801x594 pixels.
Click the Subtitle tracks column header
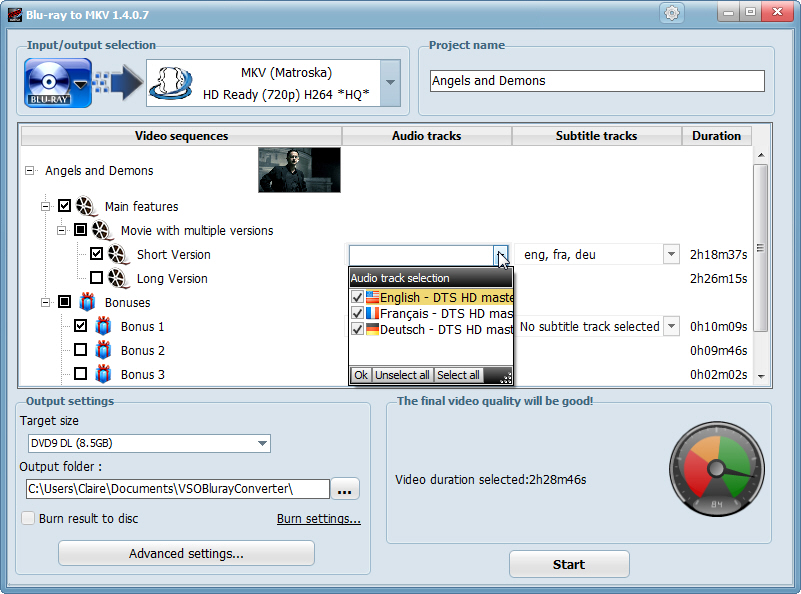coord(596,136)
